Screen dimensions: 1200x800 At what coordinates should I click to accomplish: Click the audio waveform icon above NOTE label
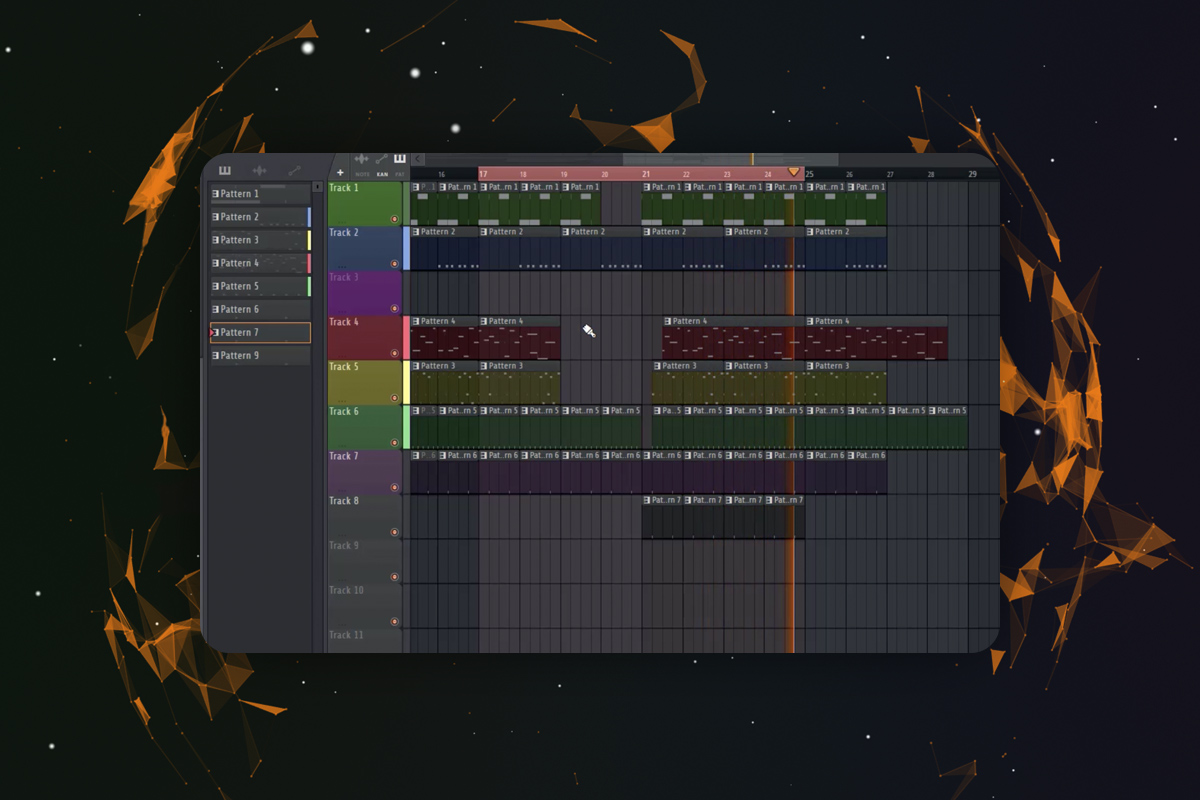tap(361, 158)
